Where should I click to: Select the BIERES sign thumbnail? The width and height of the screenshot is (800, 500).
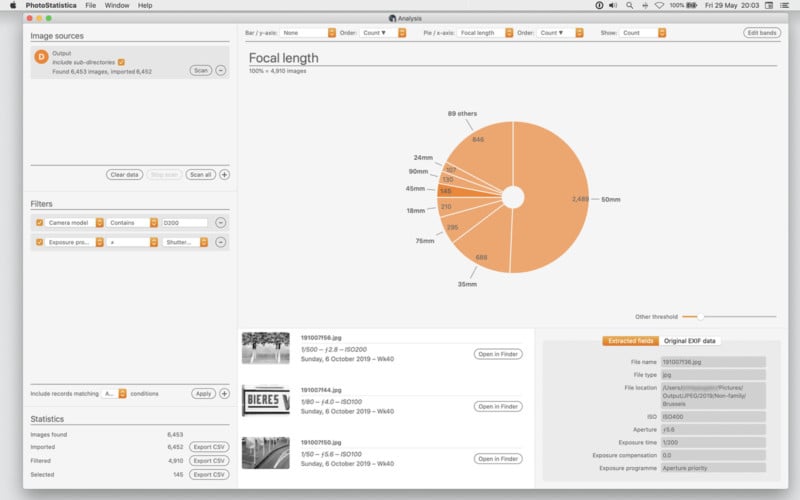coord(265,401)
